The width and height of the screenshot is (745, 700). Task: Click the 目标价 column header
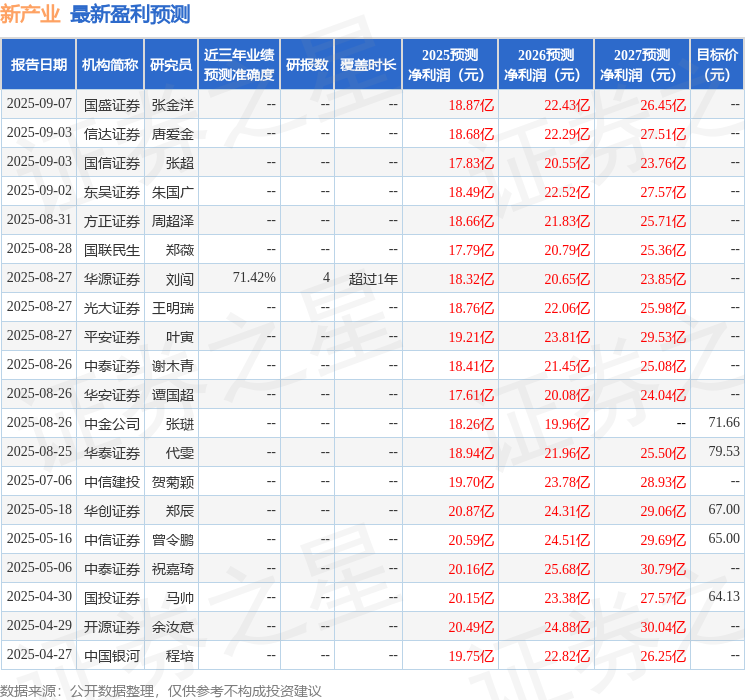(717, 64)
